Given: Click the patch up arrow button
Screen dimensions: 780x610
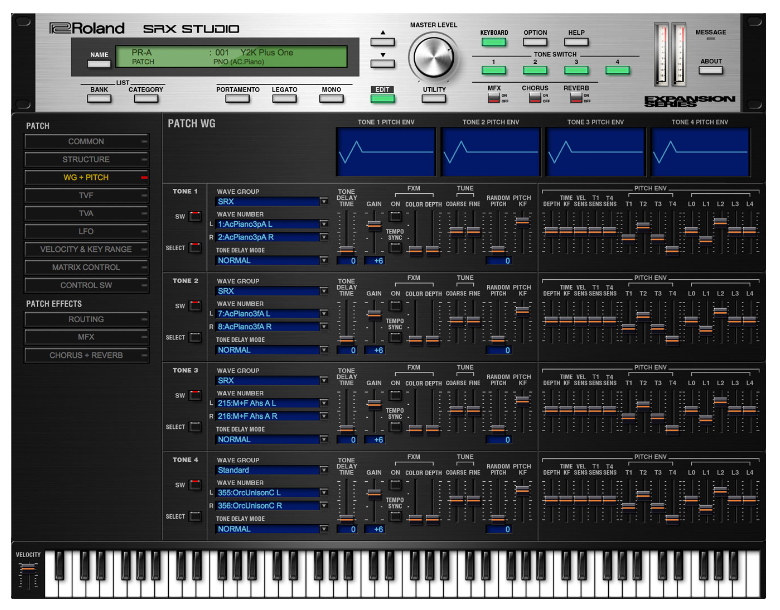Looking at the screenshot, I should point(383,42).
